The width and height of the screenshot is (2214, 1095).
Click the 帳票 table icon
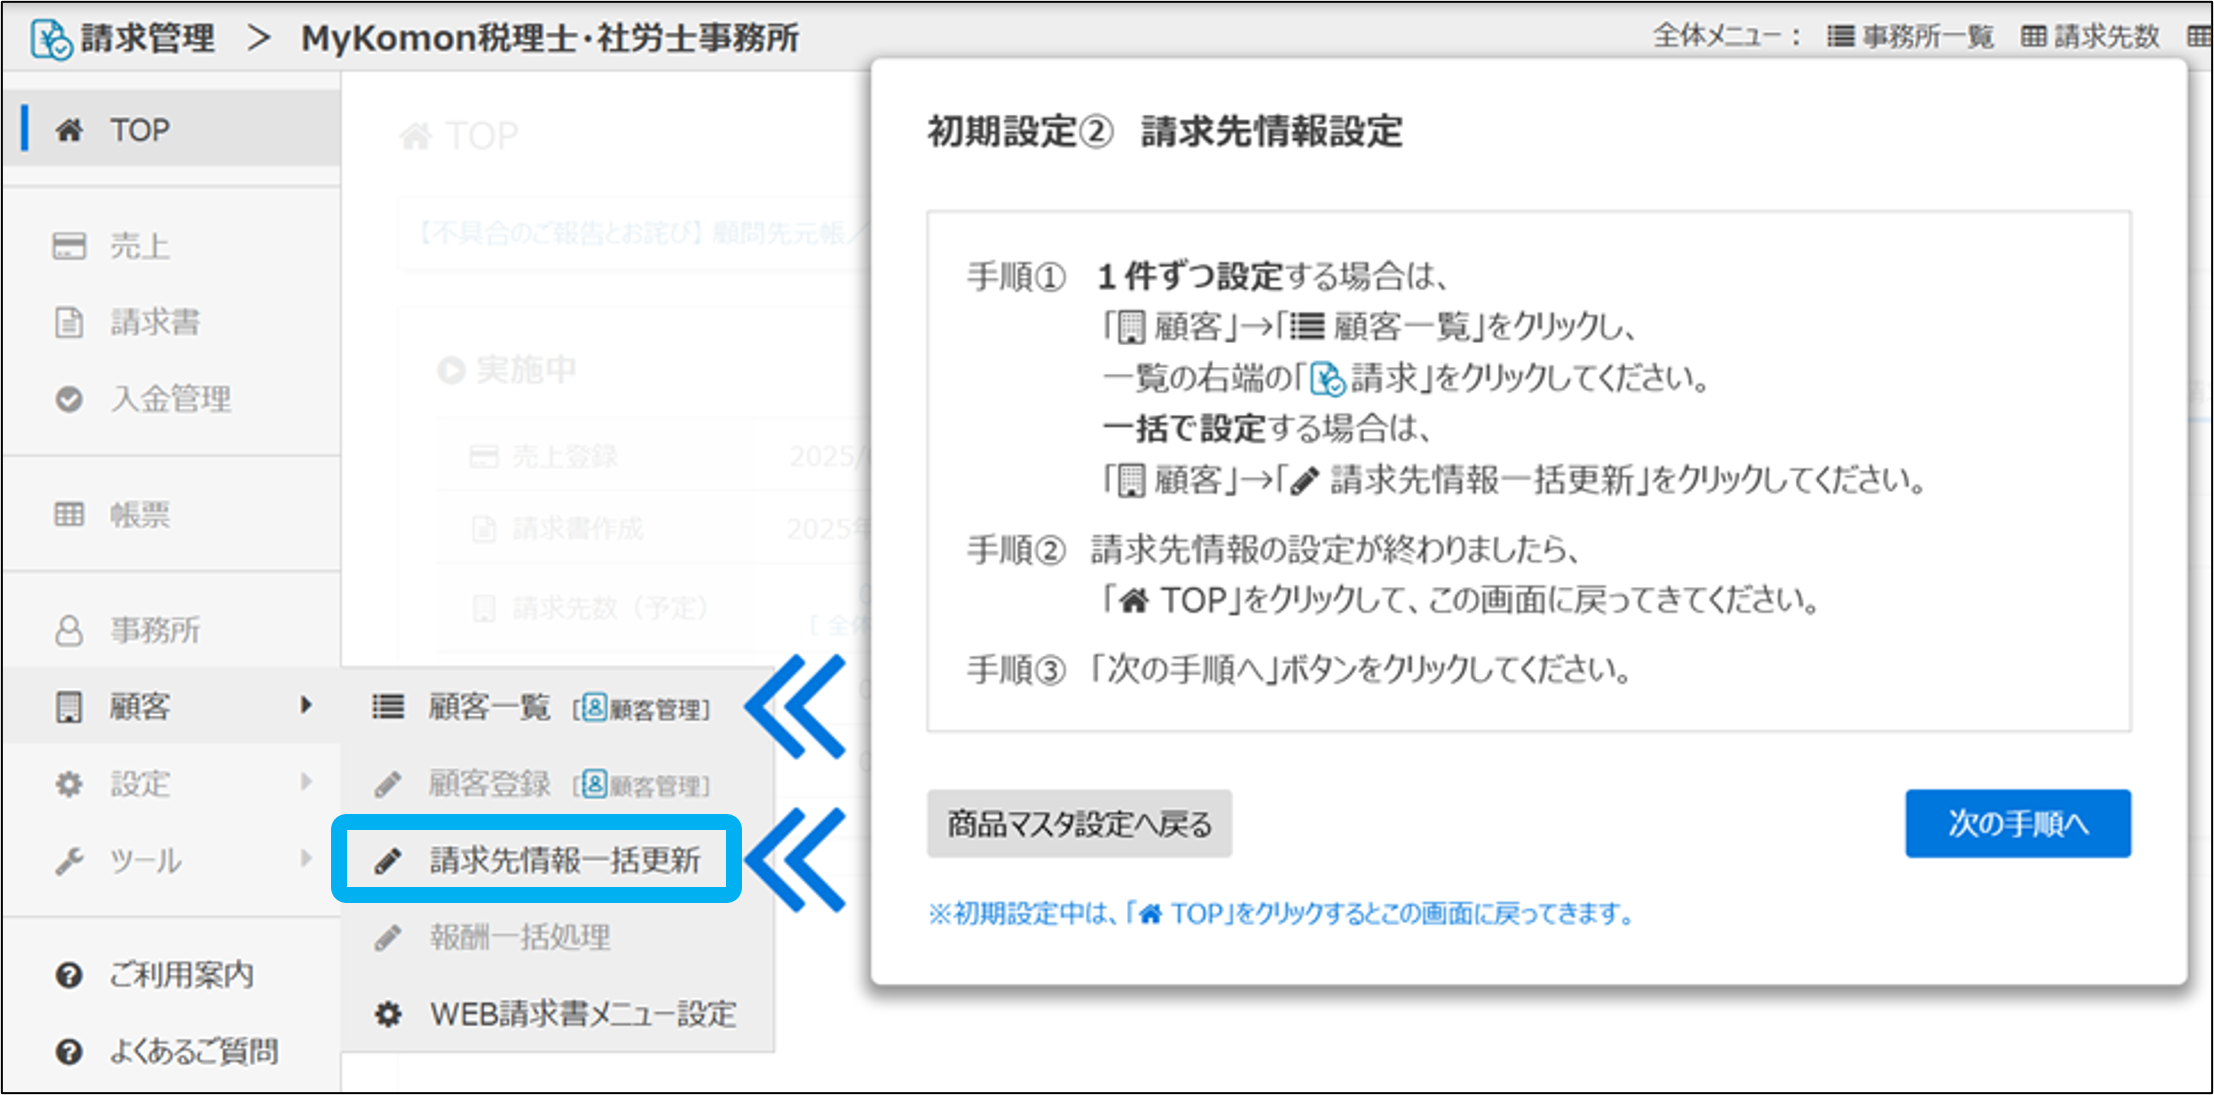(x=69, y=515)
